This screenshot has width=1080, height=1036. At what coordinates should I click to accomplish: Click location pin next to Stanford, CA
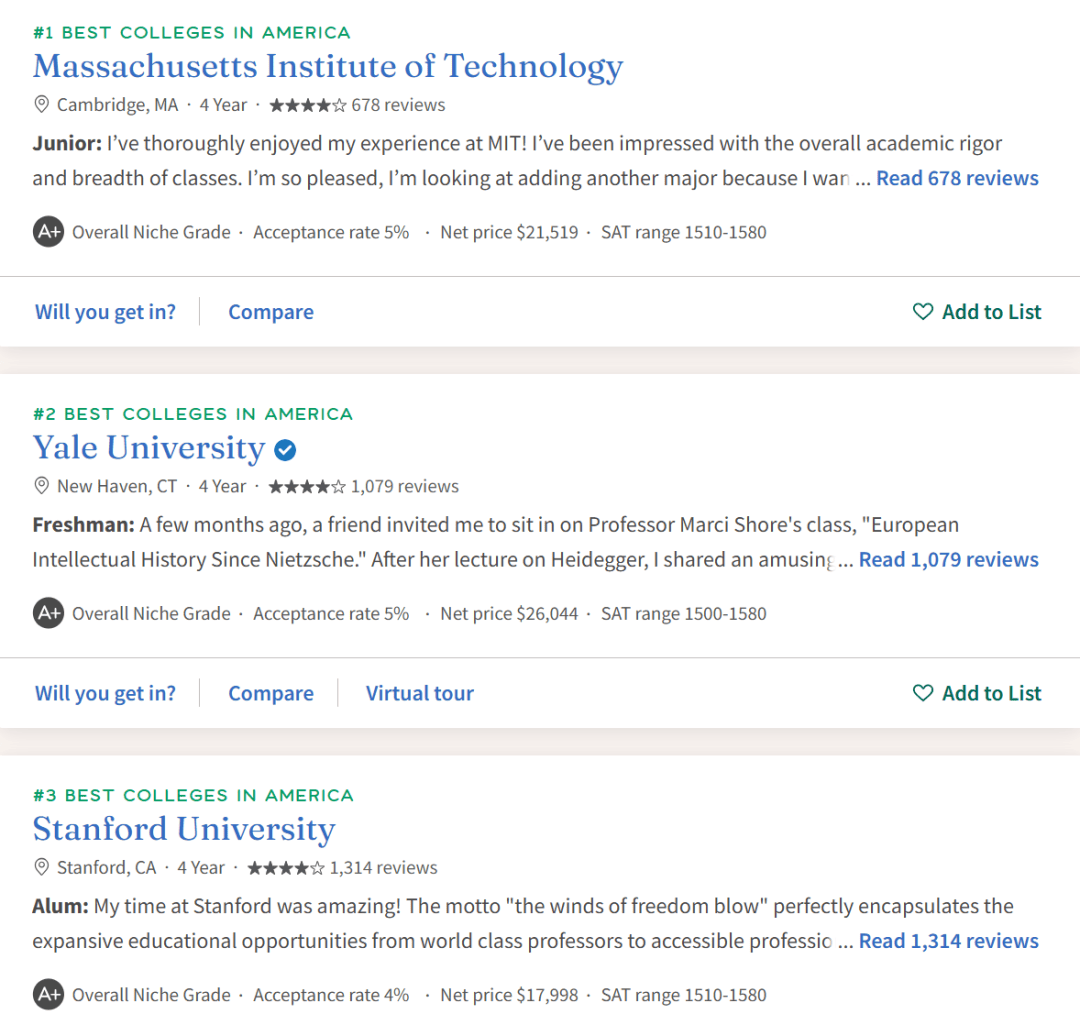tap(41, 867)
